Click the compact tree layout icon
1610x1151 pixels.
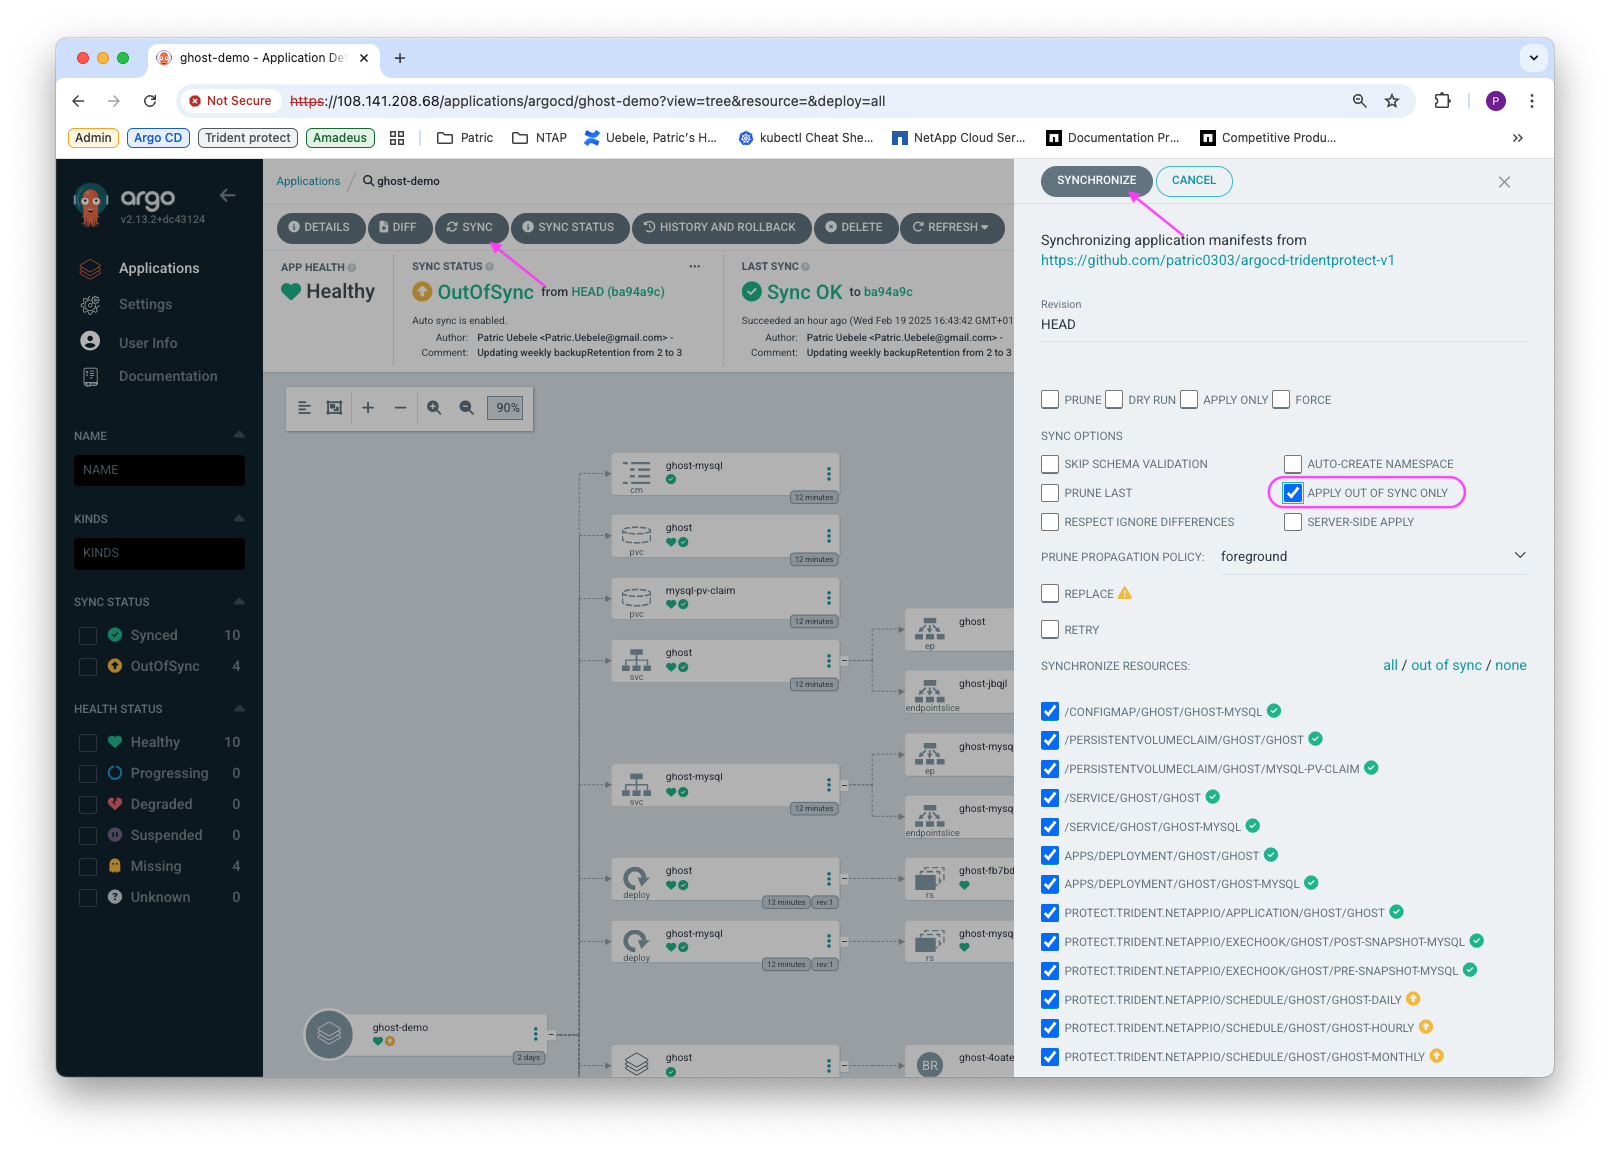click(304, 408)
